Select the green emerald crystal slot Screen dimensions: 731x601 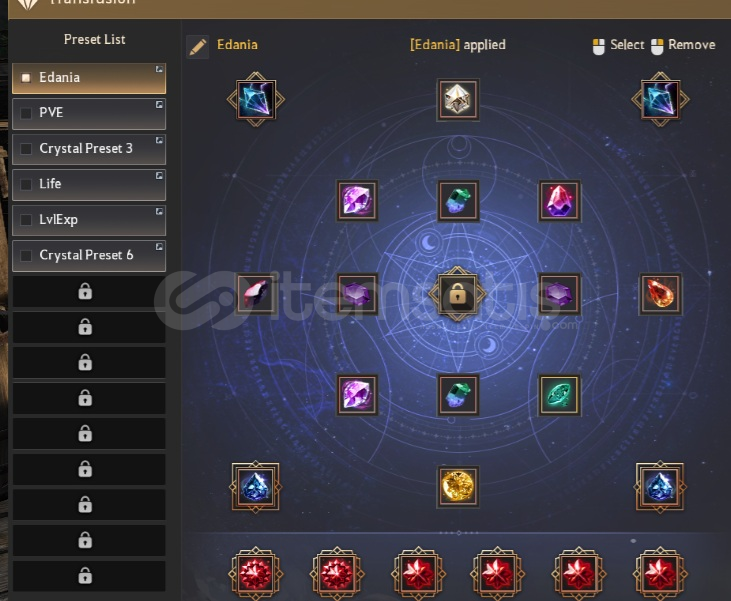559,395
